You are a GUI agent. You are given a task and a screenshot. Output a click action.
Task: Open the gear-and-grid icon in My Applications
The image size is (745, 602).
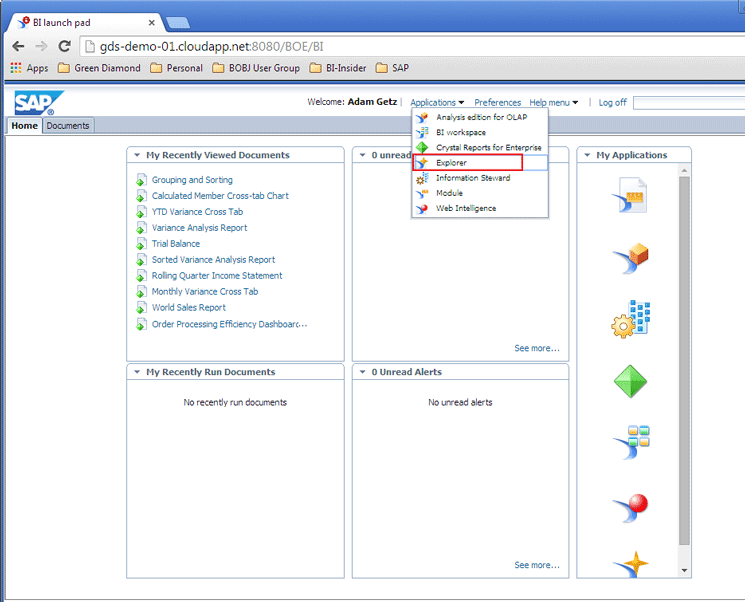click(630, 319)
